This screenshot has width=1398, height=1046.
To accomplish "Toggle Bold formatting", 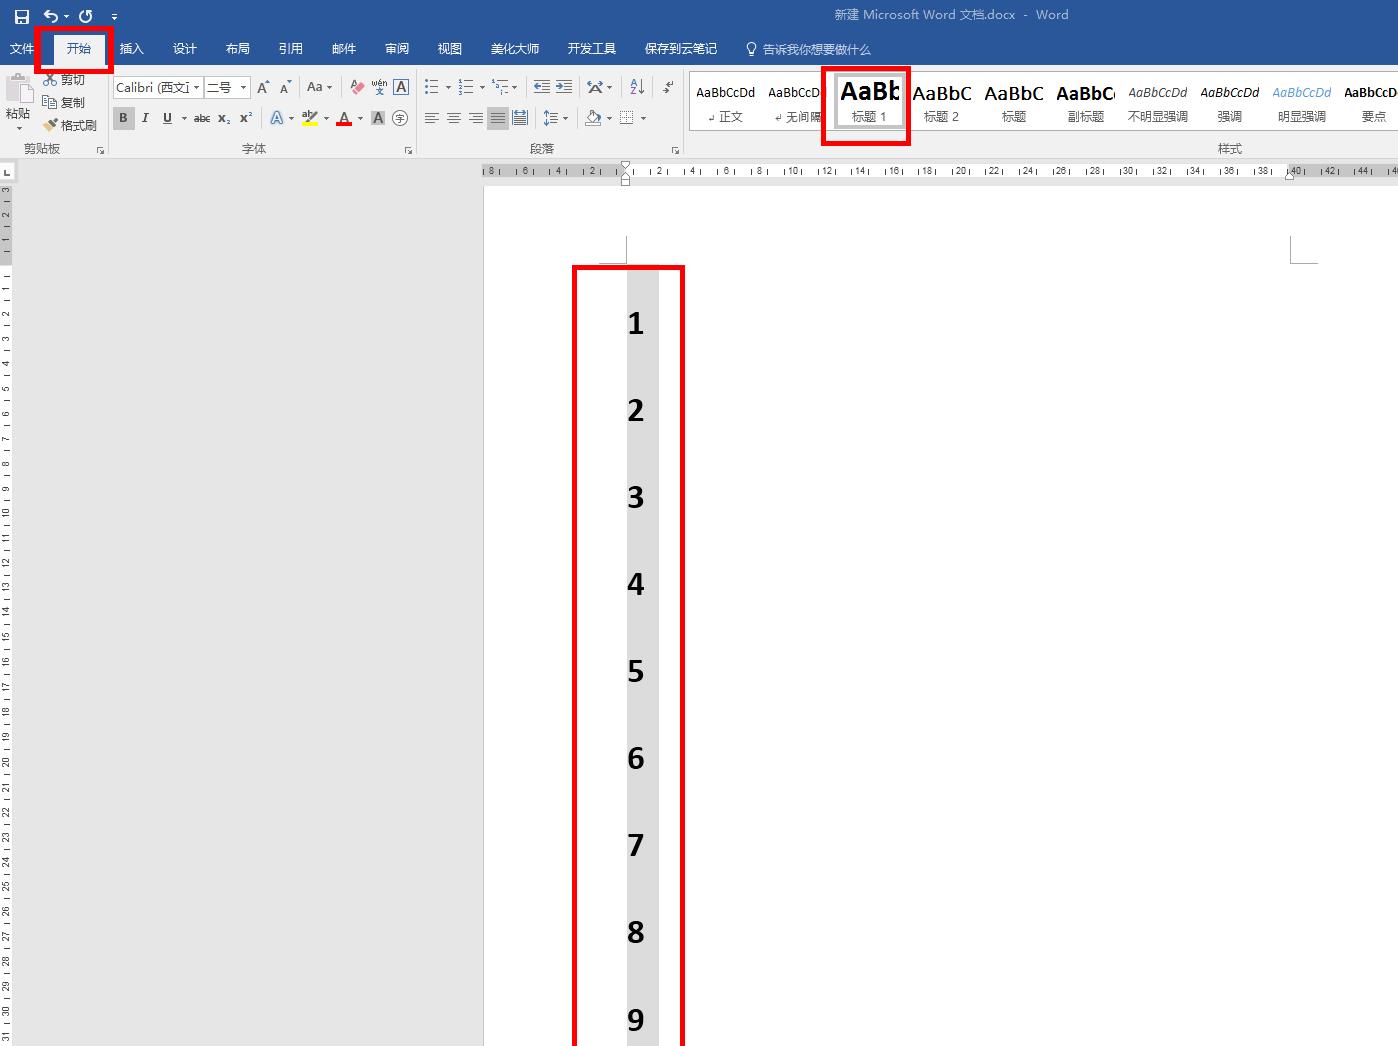I will pyautogui.click(x=123, y=118).
